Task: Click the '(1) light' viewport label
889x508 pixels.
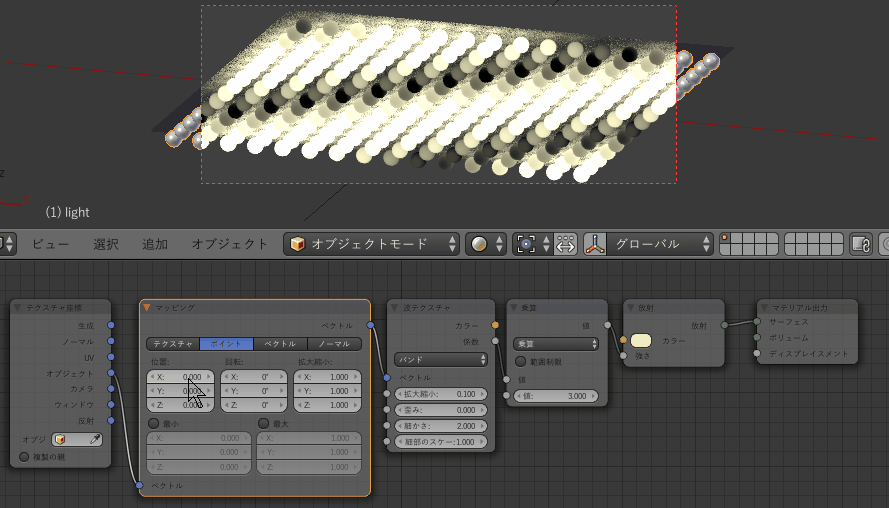Action: click(x=67, y=212)
